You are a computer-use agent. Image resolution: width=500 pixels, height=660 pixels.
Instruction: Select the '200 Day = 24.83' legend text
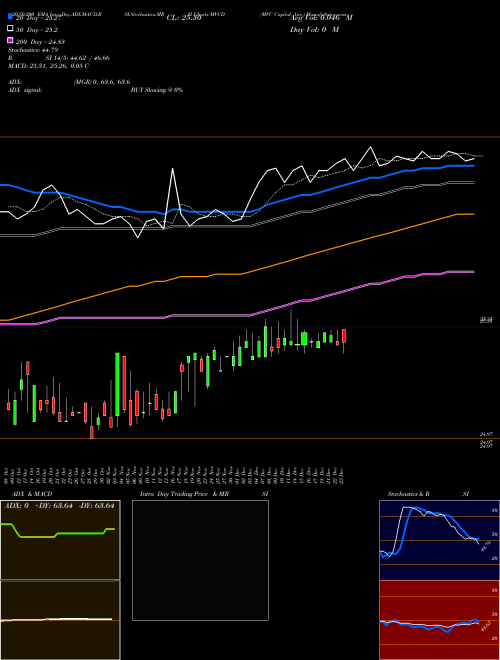click(x=40, y=42)
